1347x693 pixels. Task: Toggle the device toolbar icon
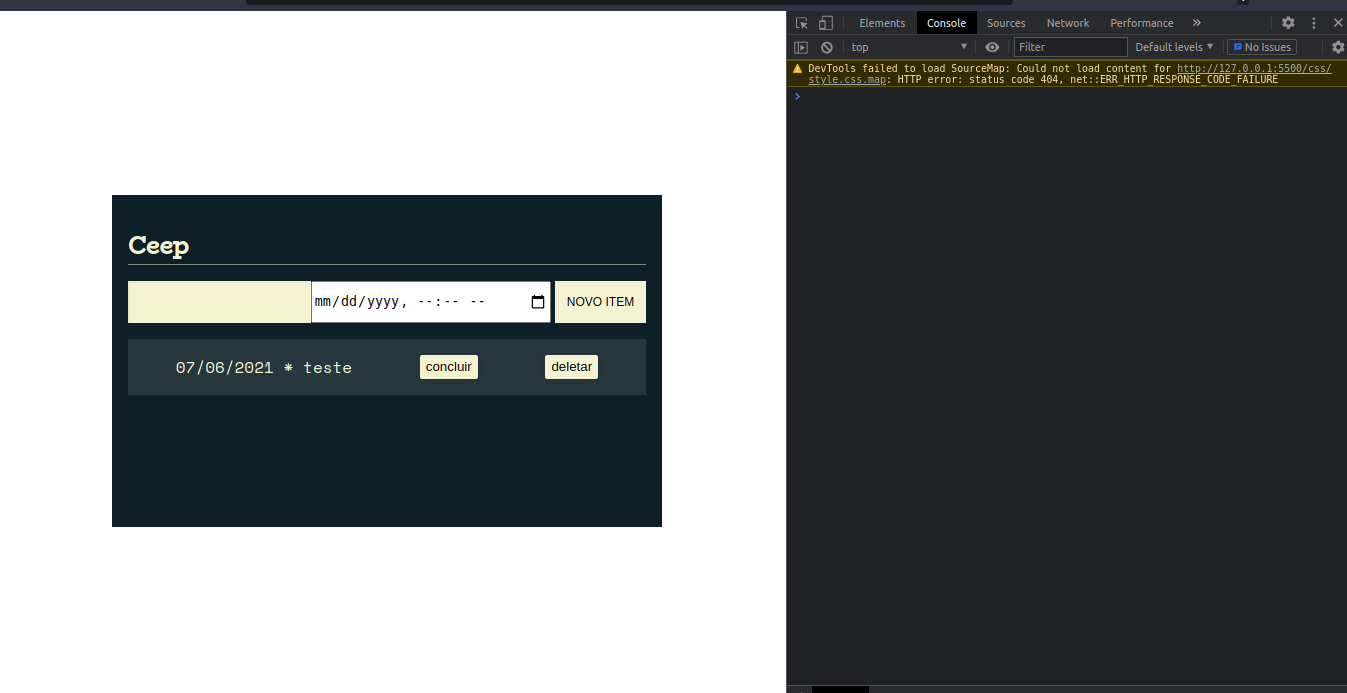pos(825,23)
